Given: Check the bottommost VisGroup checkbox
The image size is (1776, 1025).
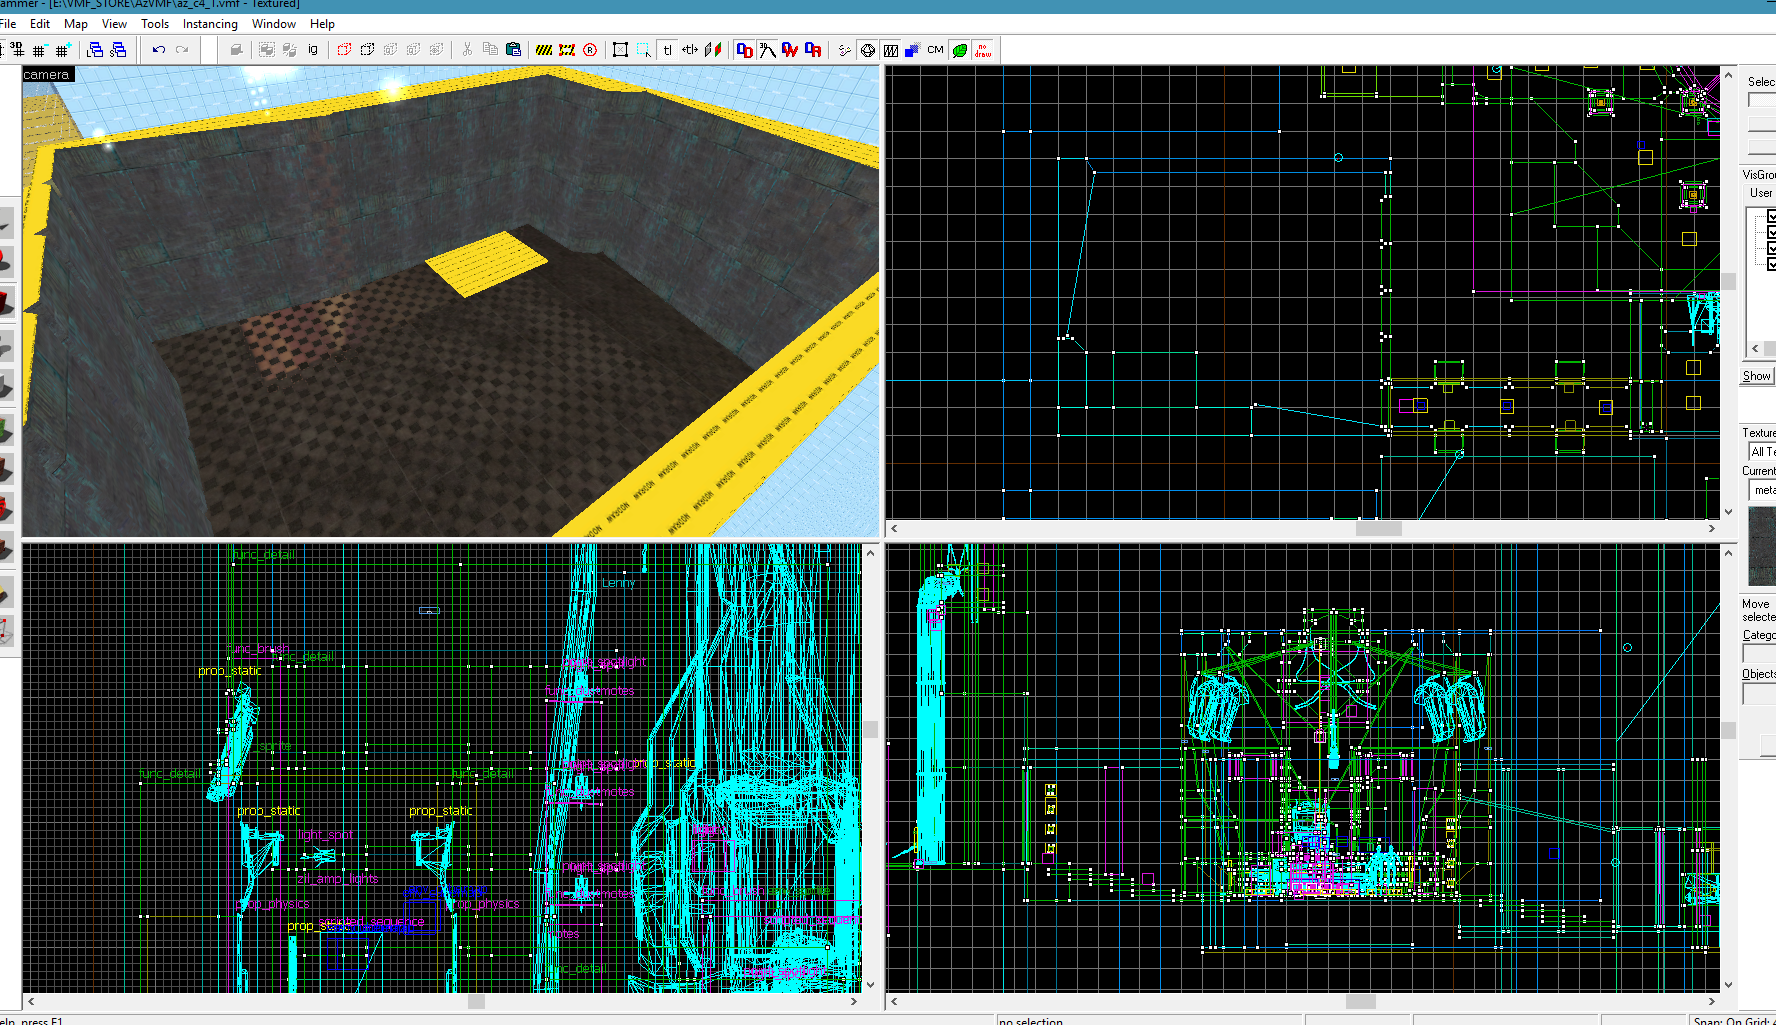Looking at the screenshot, I should tap(1771, 264).
